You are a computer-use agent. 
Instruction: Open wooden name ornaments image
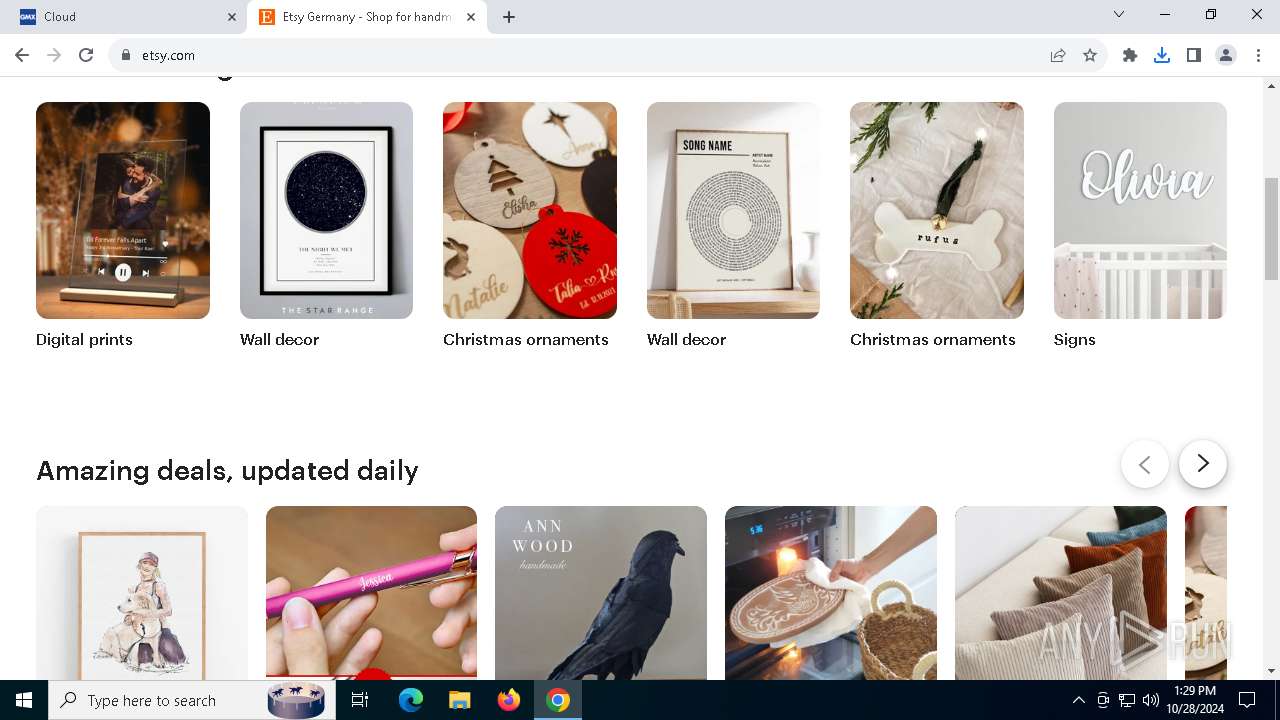(x=530, y=210)
